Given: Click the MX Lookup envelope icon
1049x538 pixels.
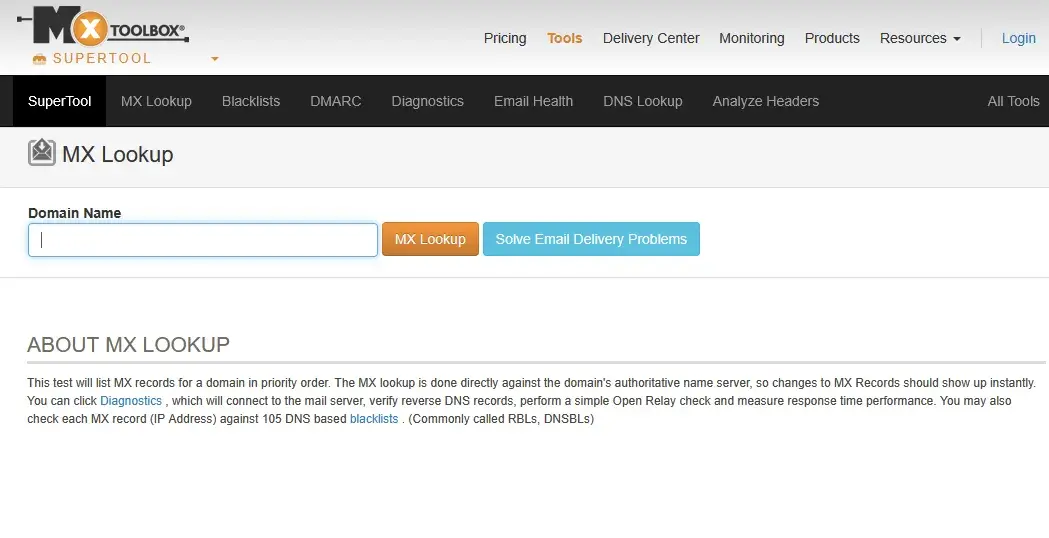Looking at the screenshot, I should (41, 153).
